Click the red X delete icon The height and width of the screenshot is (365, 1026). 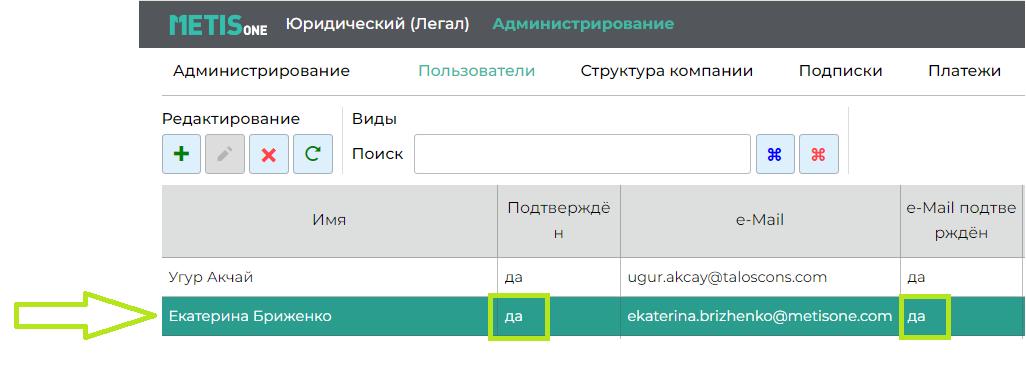[x=269, y=154]
